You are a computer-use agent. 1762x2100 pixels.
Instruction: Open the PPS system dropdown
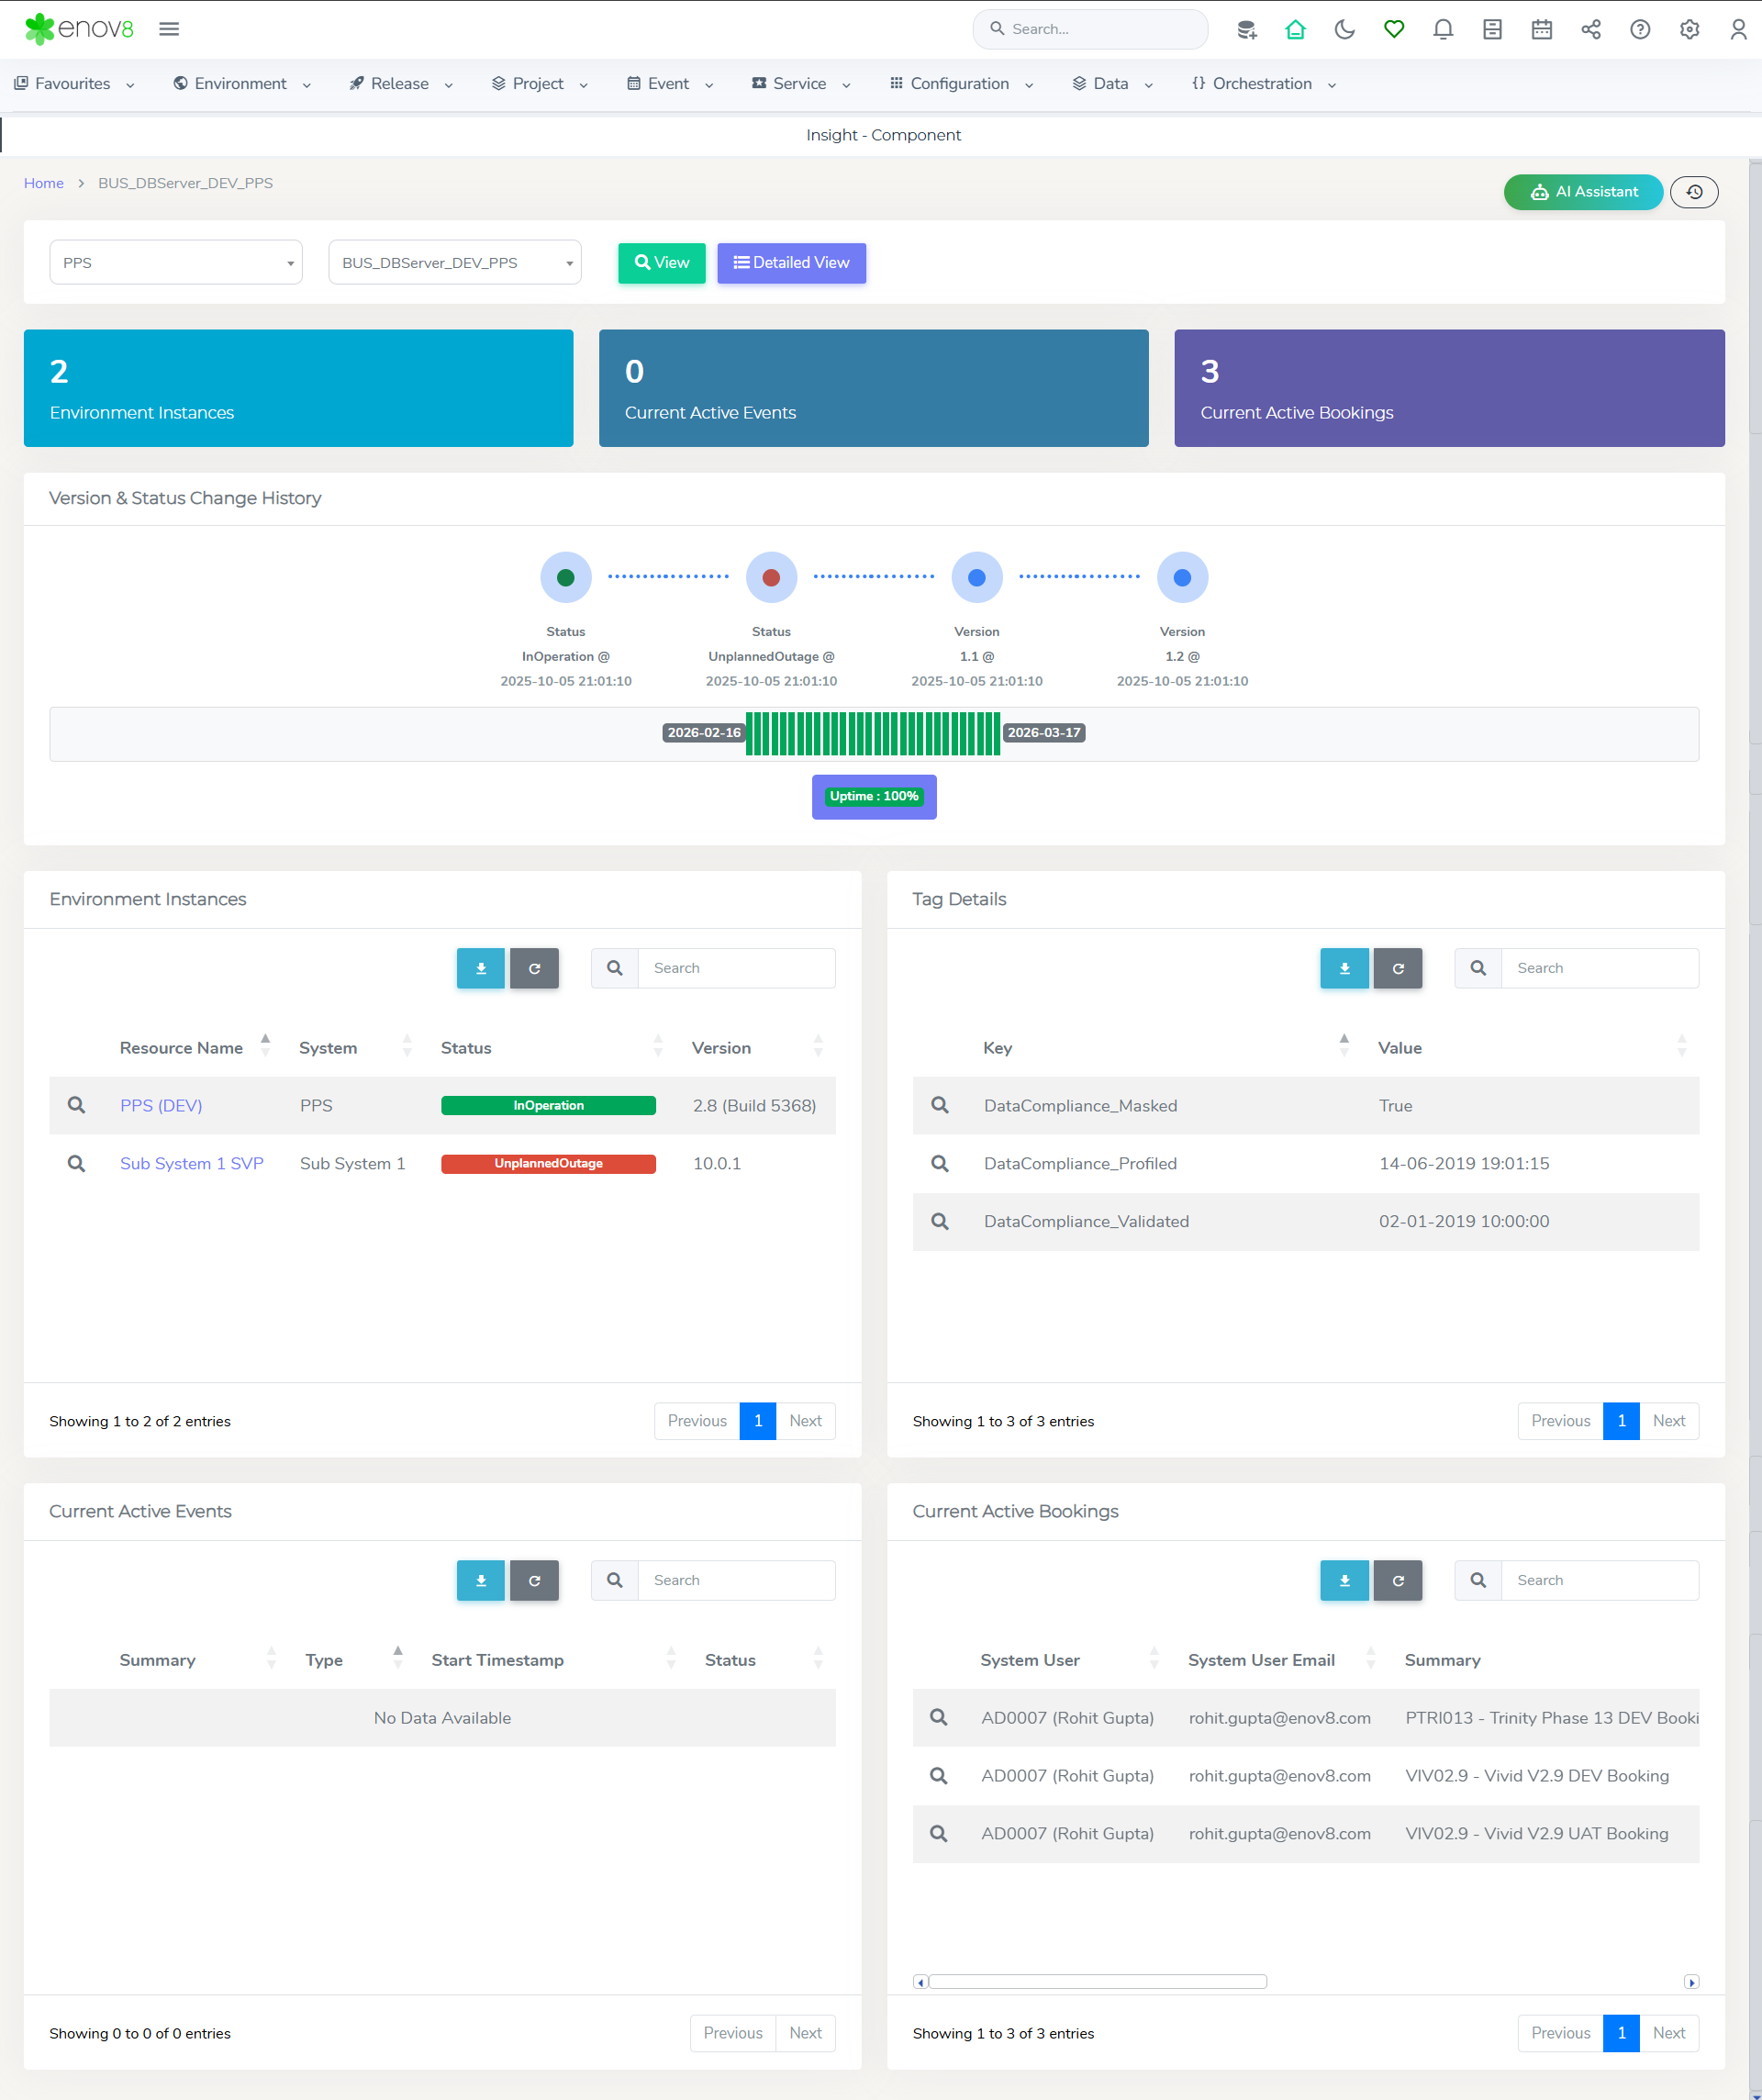click(176, 263)
